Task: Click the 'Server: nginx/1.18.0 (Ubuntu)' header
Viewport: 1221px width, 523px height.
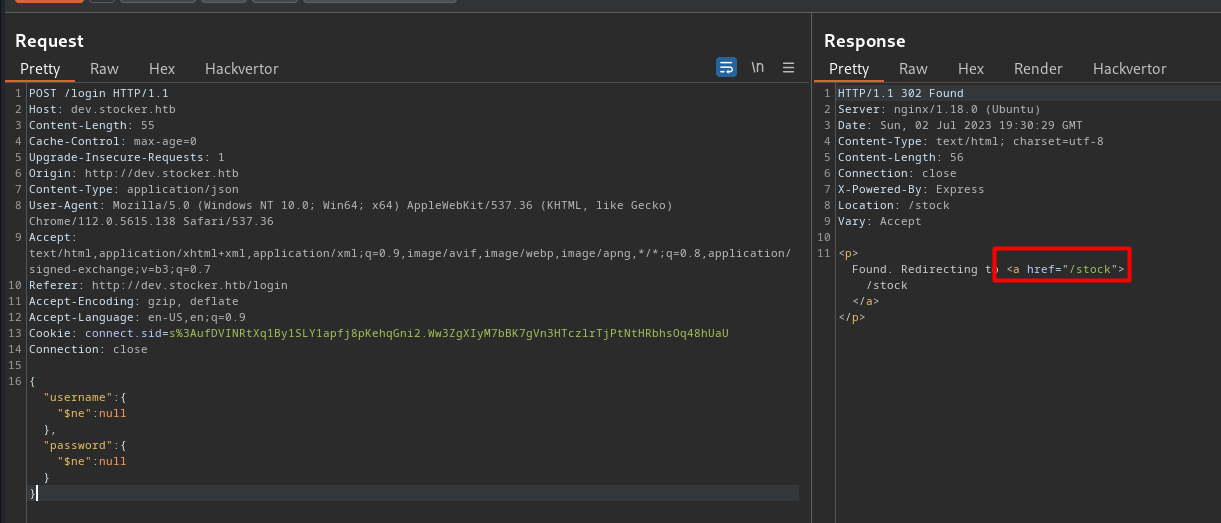Action: [939, 109]
